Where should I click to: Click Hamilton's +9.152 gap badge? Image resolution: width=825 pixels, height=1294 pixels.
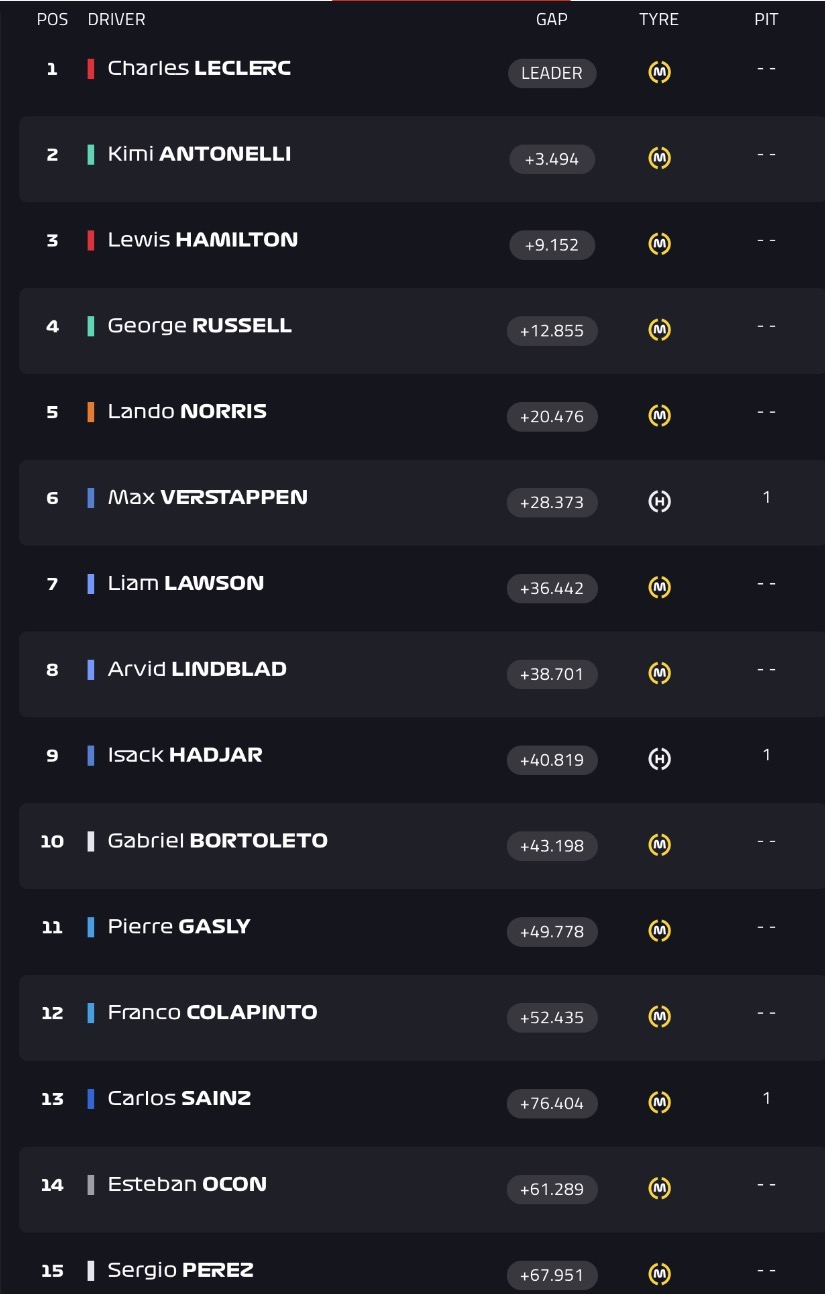[552, 245]
